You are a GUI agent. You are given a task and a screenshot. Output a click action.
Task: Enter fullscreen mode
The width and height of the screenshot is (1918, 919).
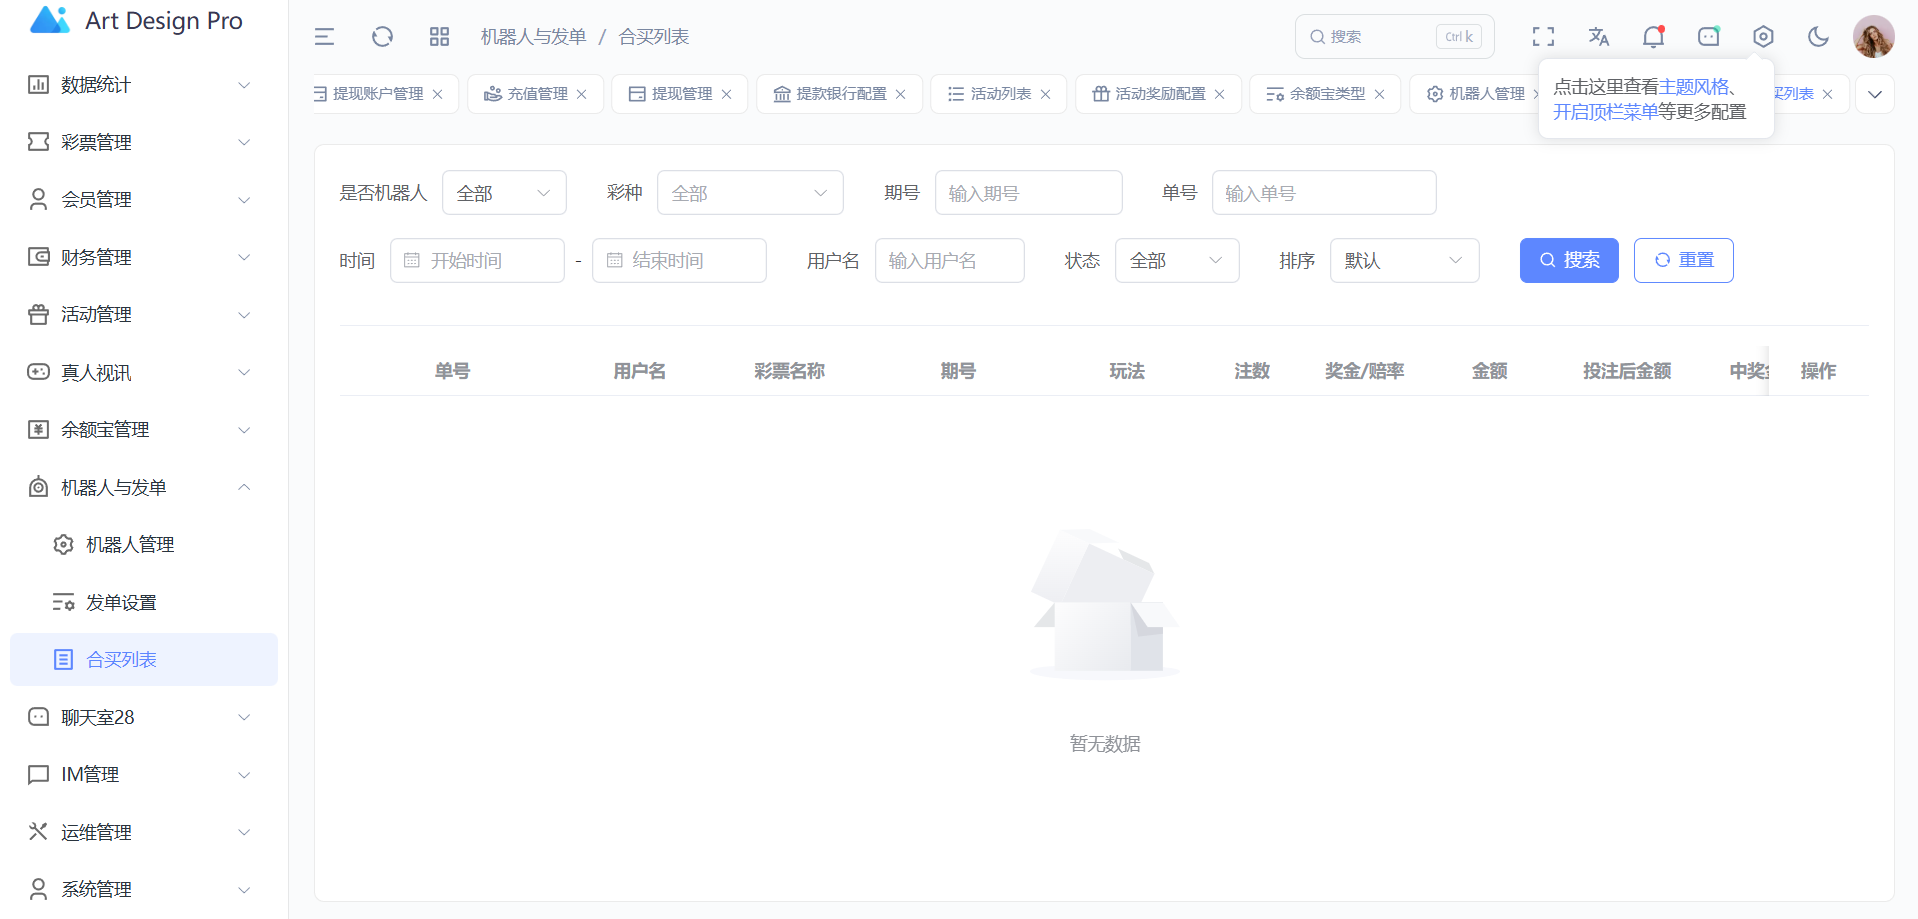coord(1543,37)
